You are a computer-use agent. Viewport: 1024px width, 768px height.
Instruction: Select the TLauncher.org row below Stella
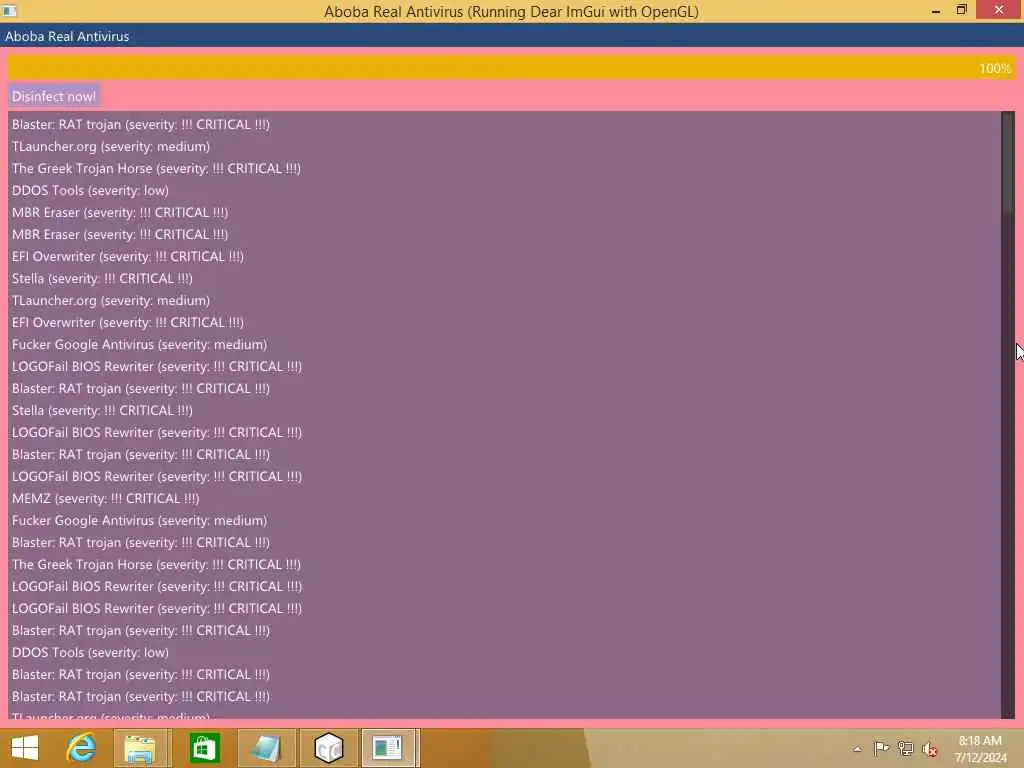pos(111,301)
